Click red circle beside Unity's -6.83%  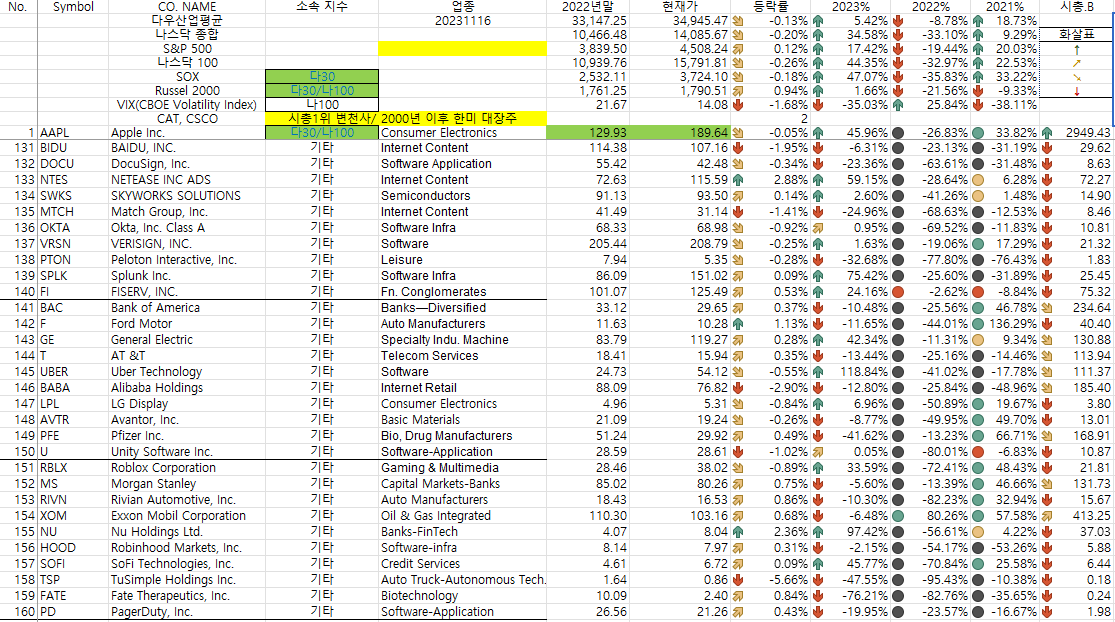pos(978,451)
